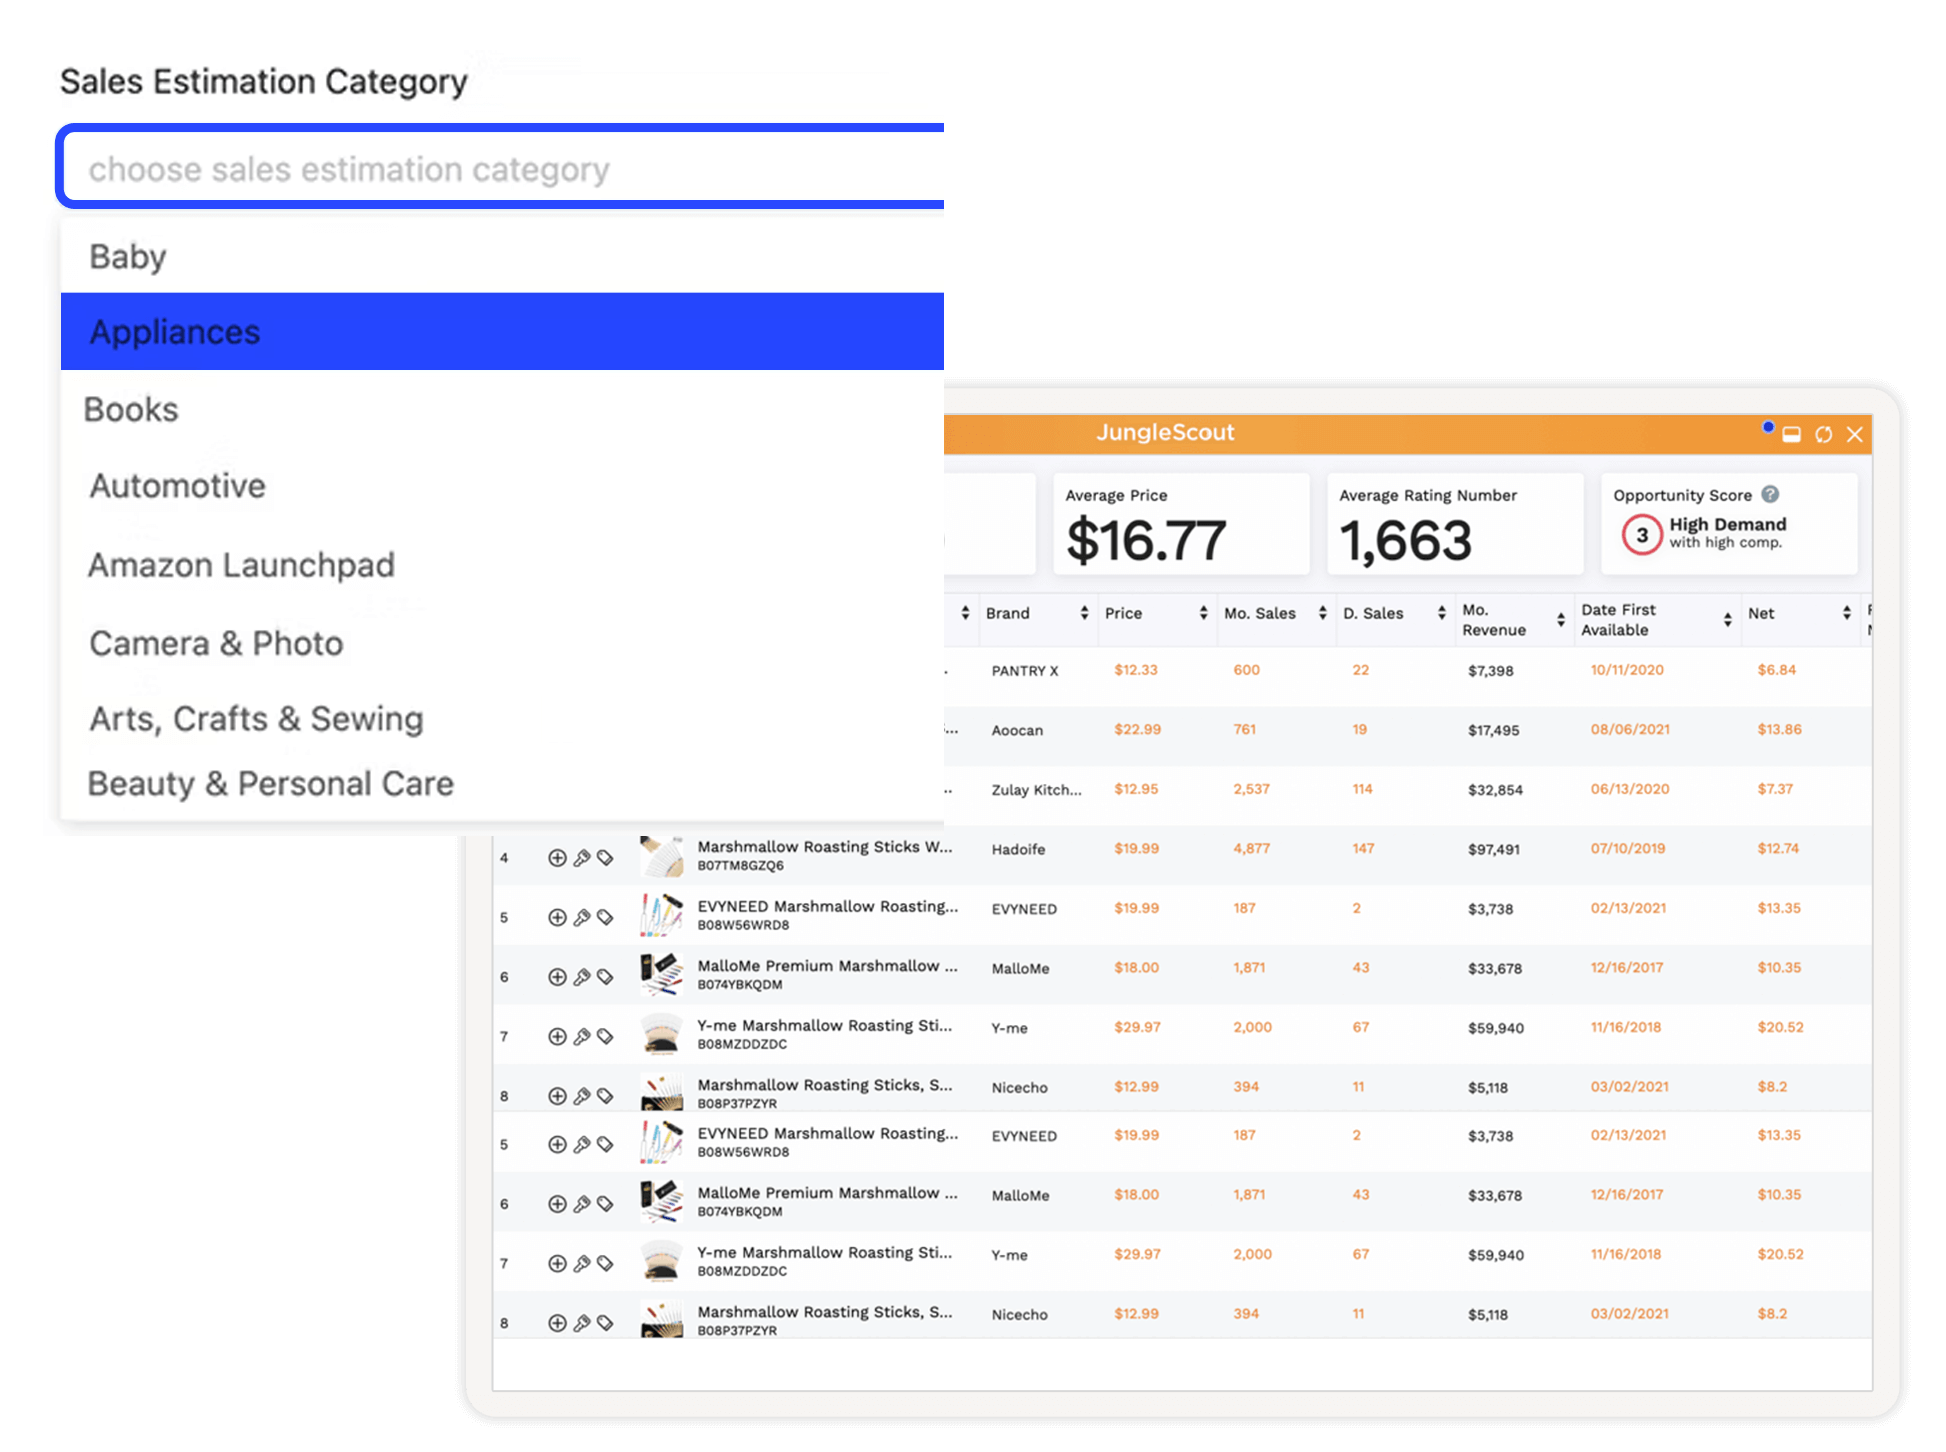Click net cell $6.84
The width and height of the screenshot is (1946, 1452).
(x=1776, y=670)
